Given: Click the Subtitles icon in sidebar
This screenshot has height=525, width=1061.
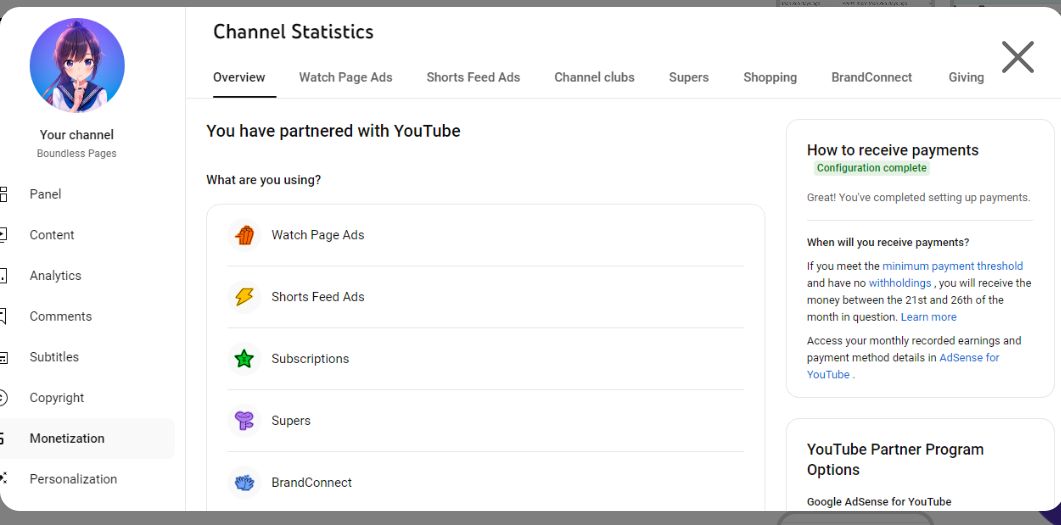Looking at the screenshot, I should (x=3, y=357).
